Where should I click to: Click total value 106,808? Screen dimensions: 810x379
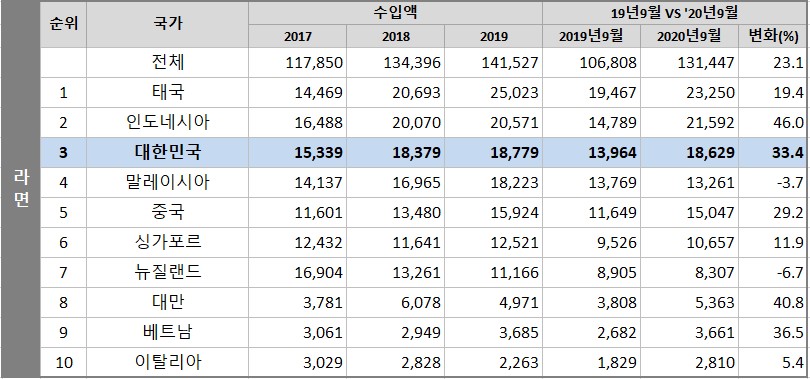[x=608, y=63]
